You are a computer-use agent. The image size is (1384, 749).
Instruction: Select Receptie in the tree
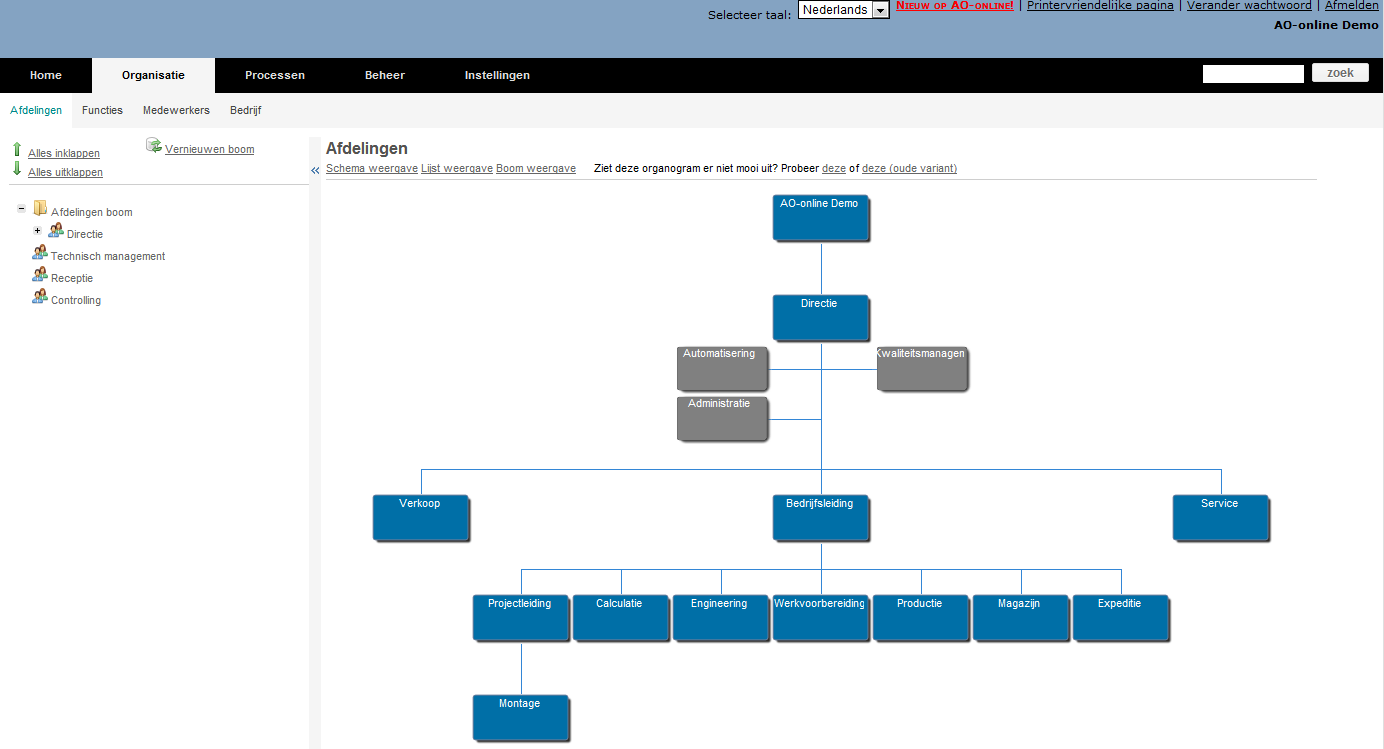point(72,279)
